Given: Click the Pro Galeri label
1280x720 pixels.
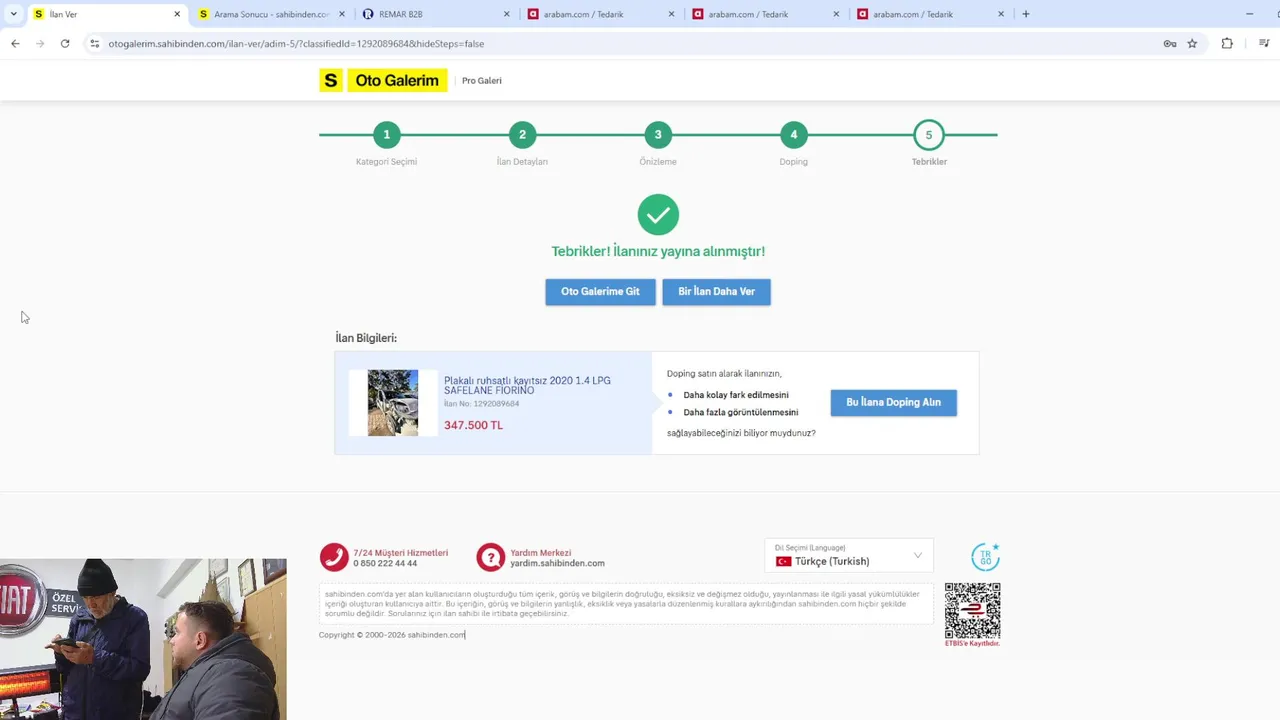Looking at the screenshot, I should click(482, 81).
